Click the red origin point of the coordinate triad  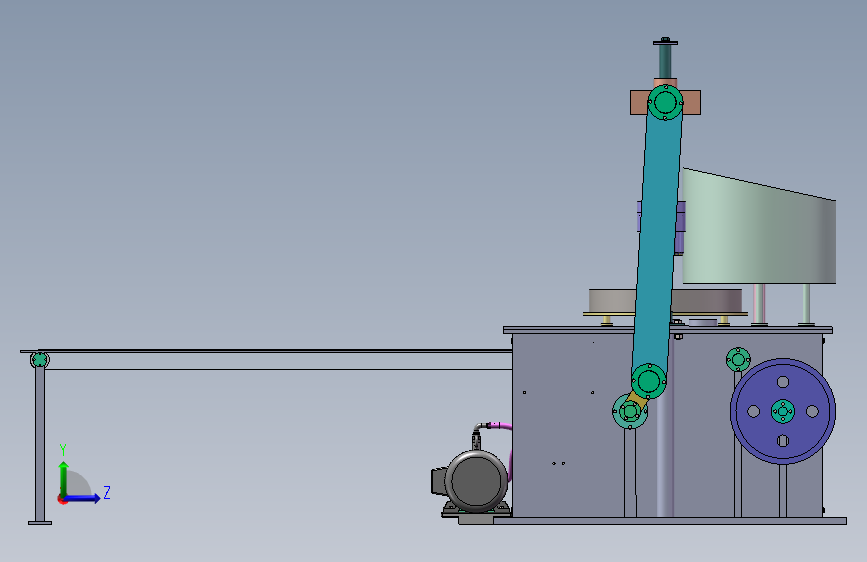[x=62, y=499]
